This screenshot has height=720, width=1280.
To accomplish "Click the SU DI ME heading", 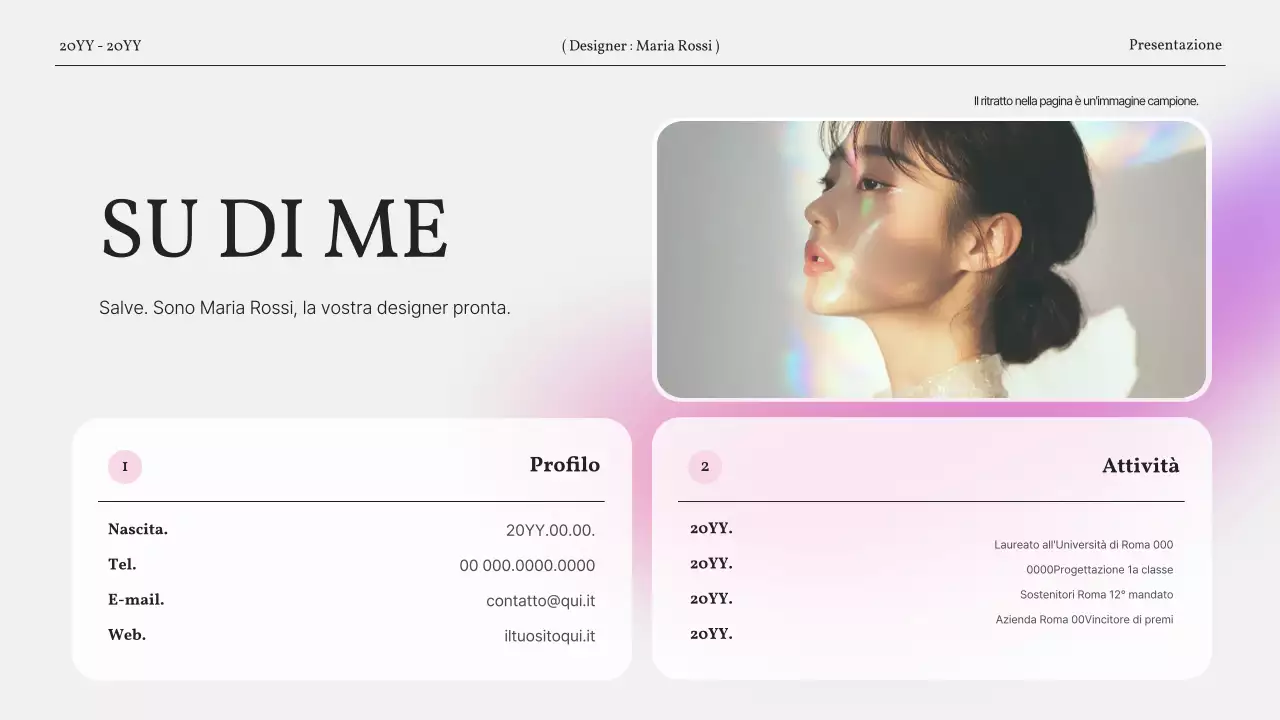I will coord(274,230).
